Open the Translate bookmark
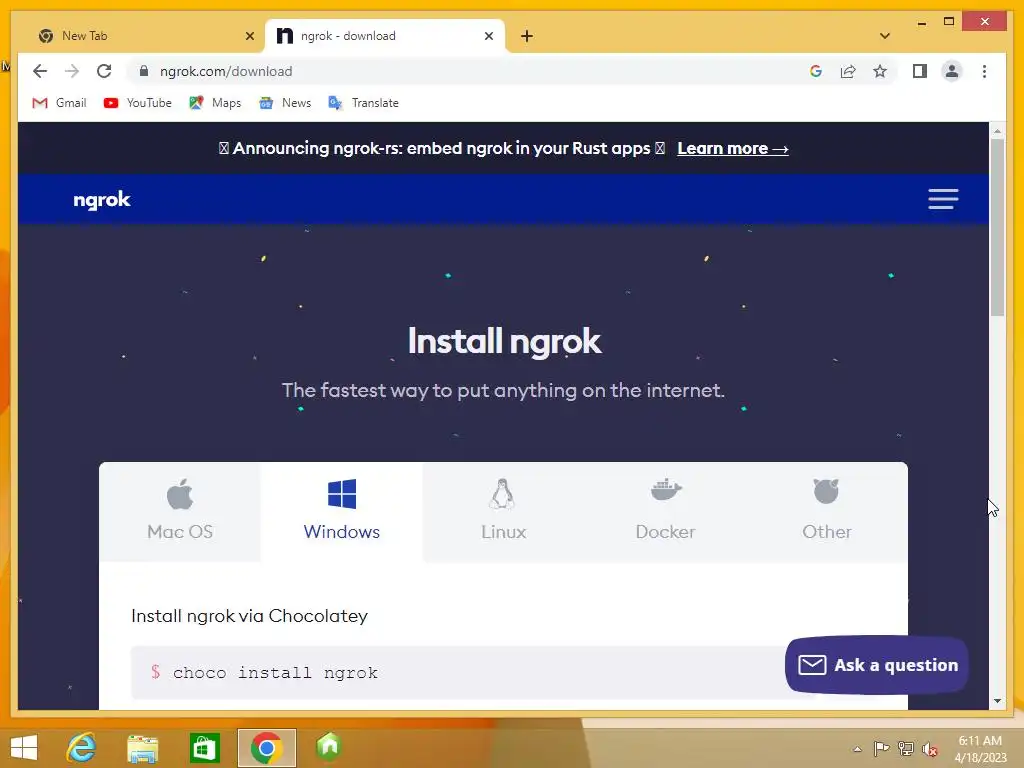The image size is (1024, 768). pos(364,103)
